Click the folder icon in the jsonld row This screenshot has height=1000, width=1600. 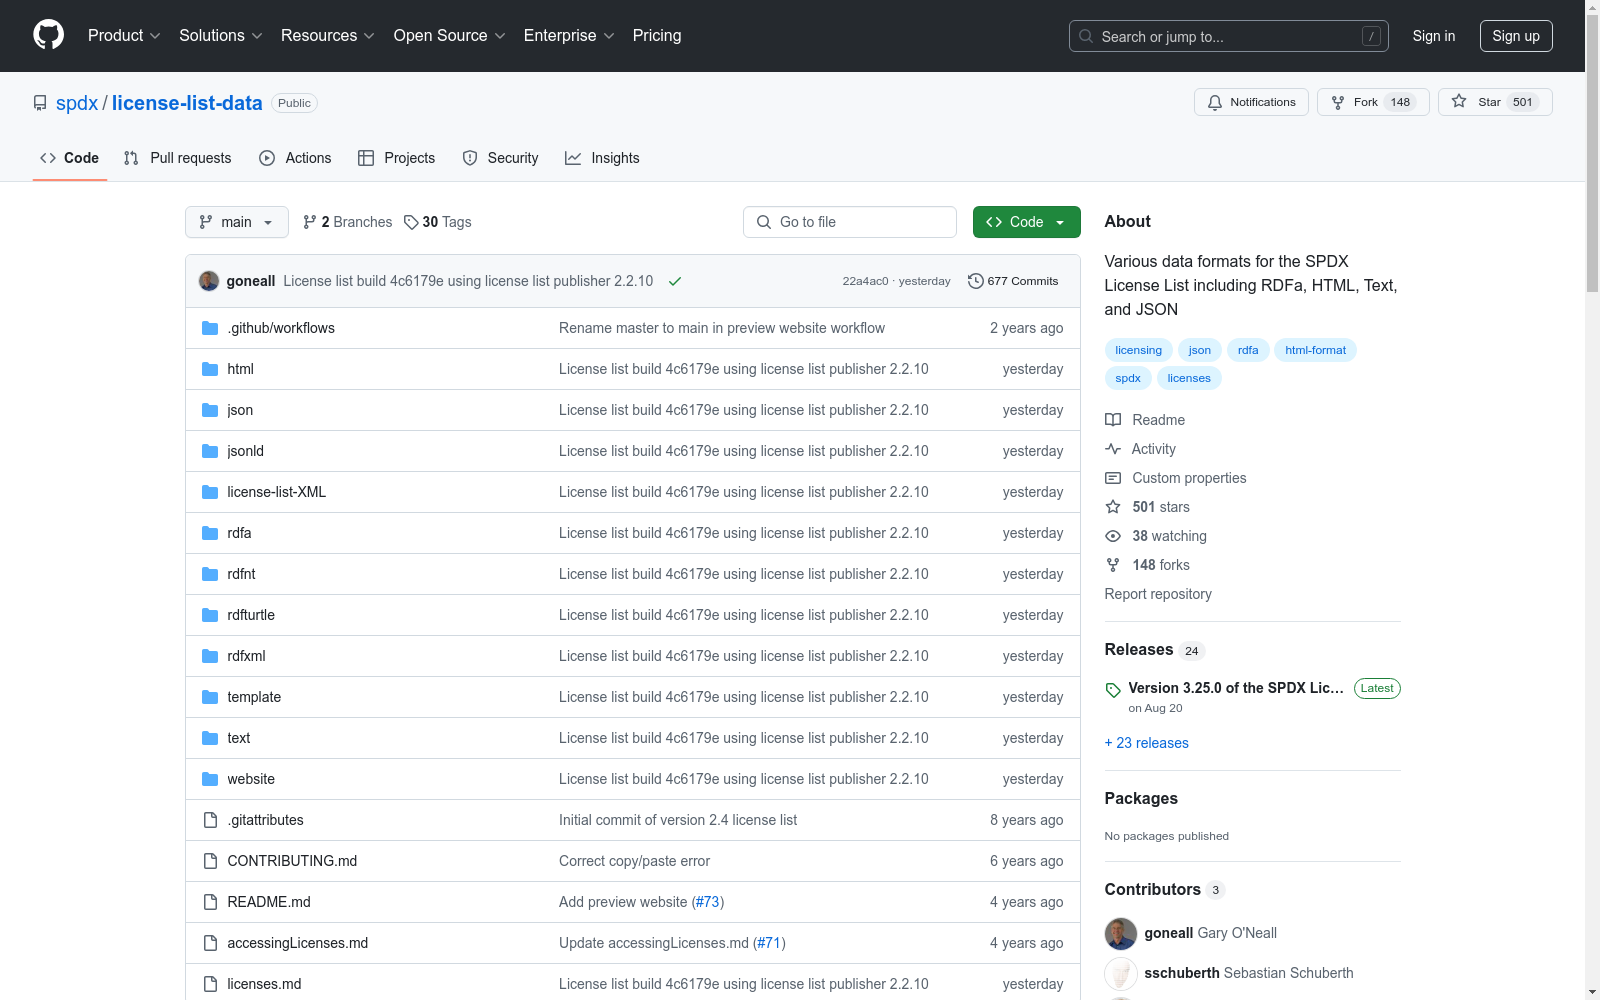[x=210, y=451]
